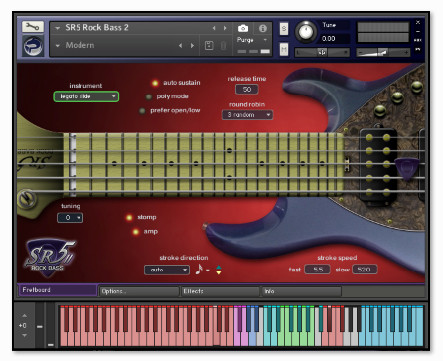Screen dimensions: 443x361
Task: Click the guitar pick on the strings
Action: click(x=407, y=168)
